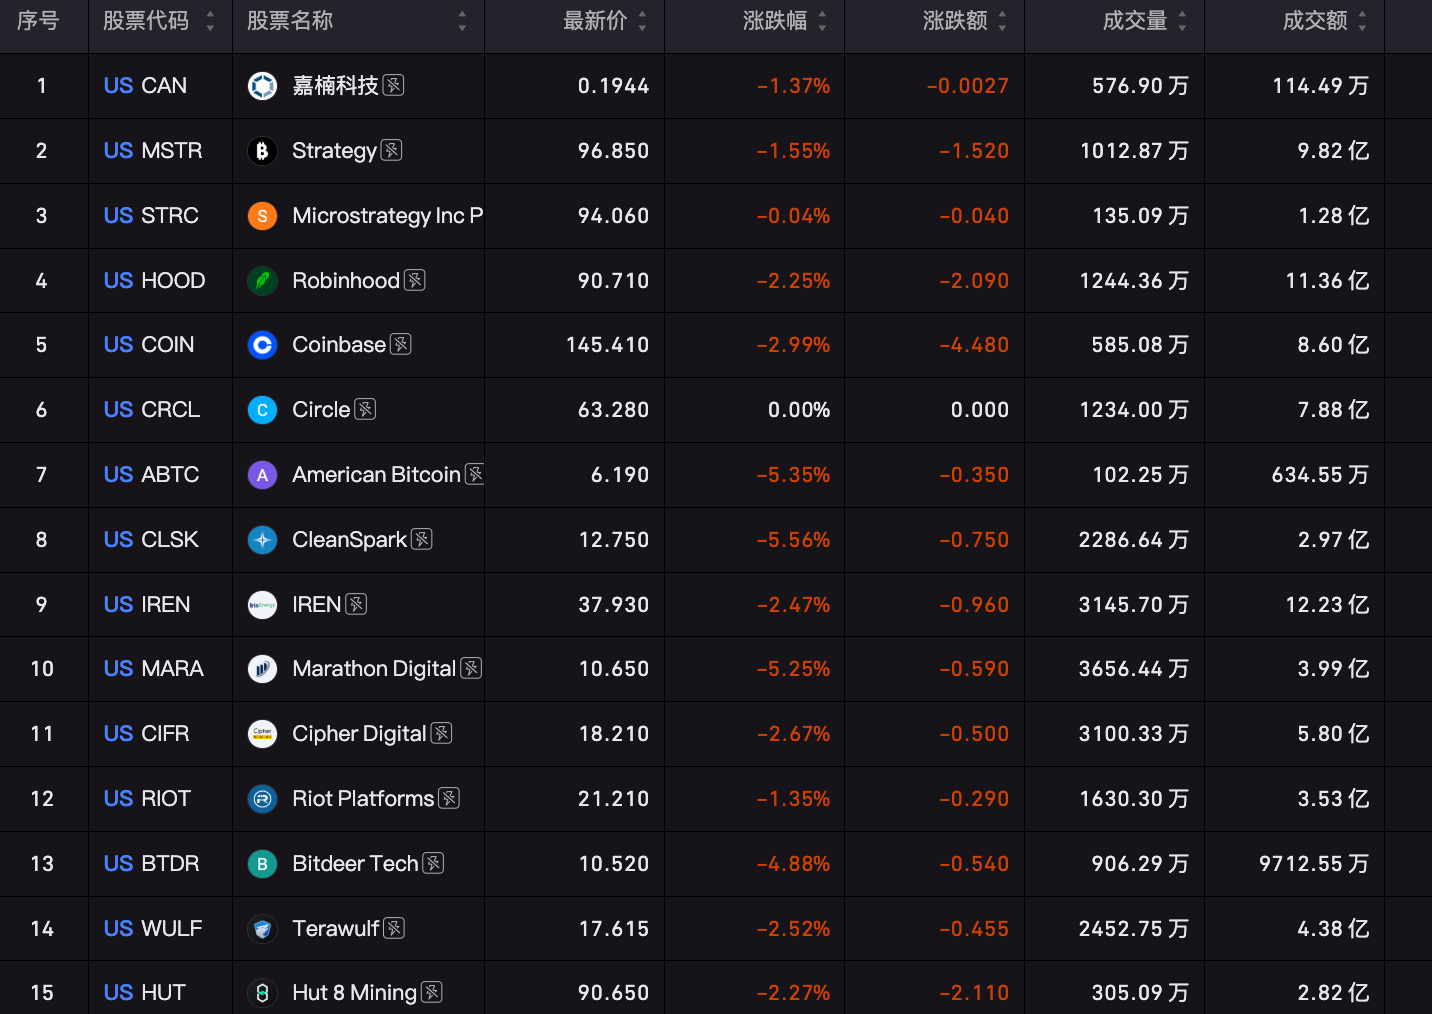Open the US IREN stock code link

coord(147,605)
